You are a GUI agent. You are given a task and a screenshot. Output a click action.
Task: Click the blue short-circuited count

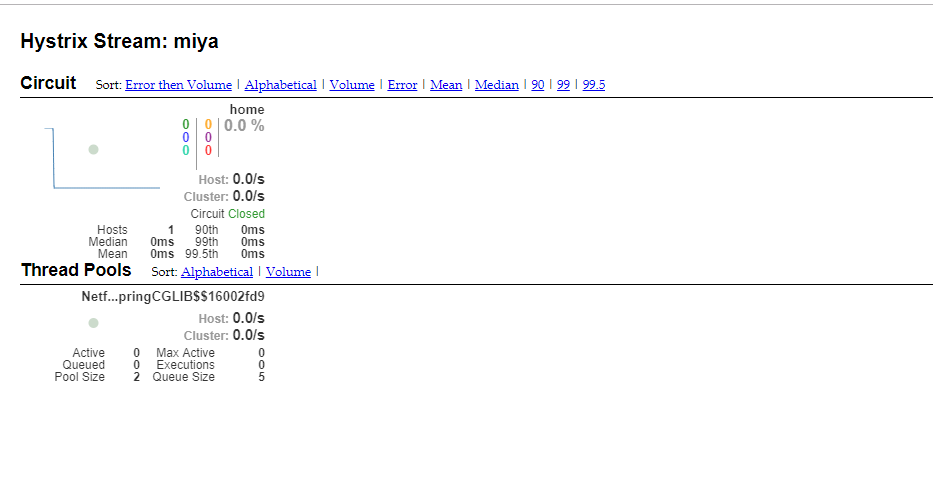coord(186,138)
